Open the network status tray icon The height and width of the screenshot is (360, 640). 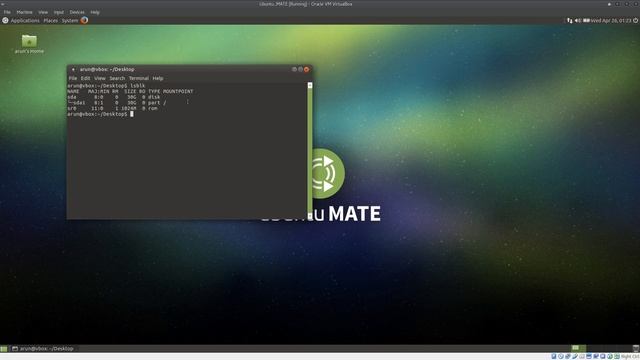(570, 20)
